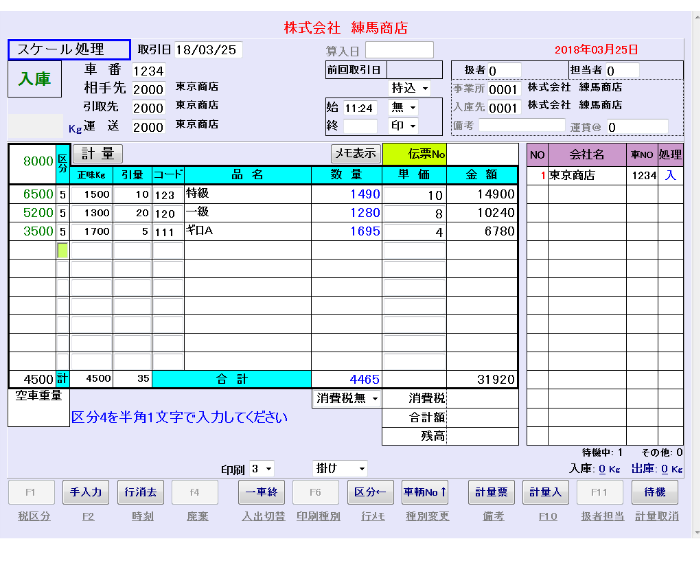Click the 引取先 code field 2000
Viewport: 700px width, 580px height.
[149, 108]
